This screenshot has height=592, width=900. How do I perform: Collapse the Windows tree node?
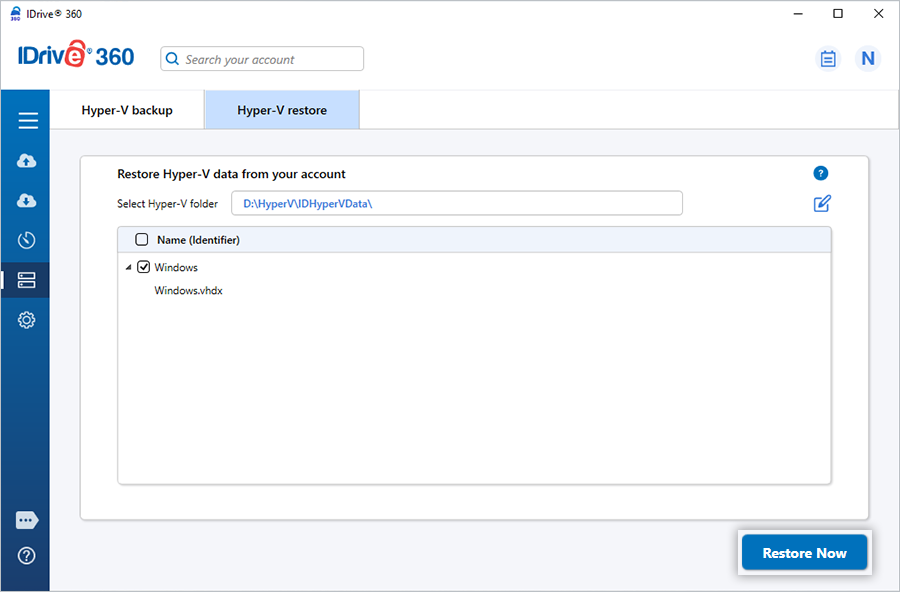pyautogui.click(x=128, y=268)
